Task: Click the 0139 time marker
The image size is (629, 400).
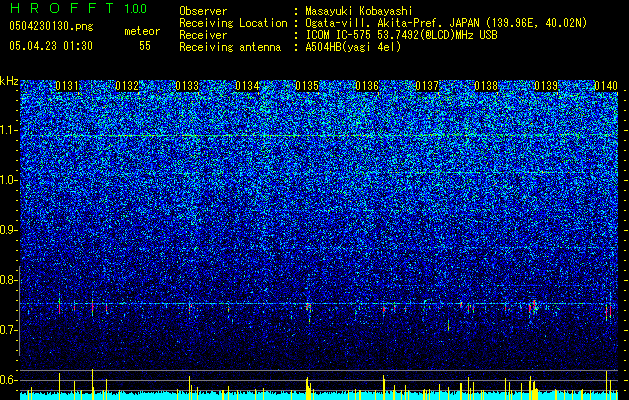Action: (546, 86)
